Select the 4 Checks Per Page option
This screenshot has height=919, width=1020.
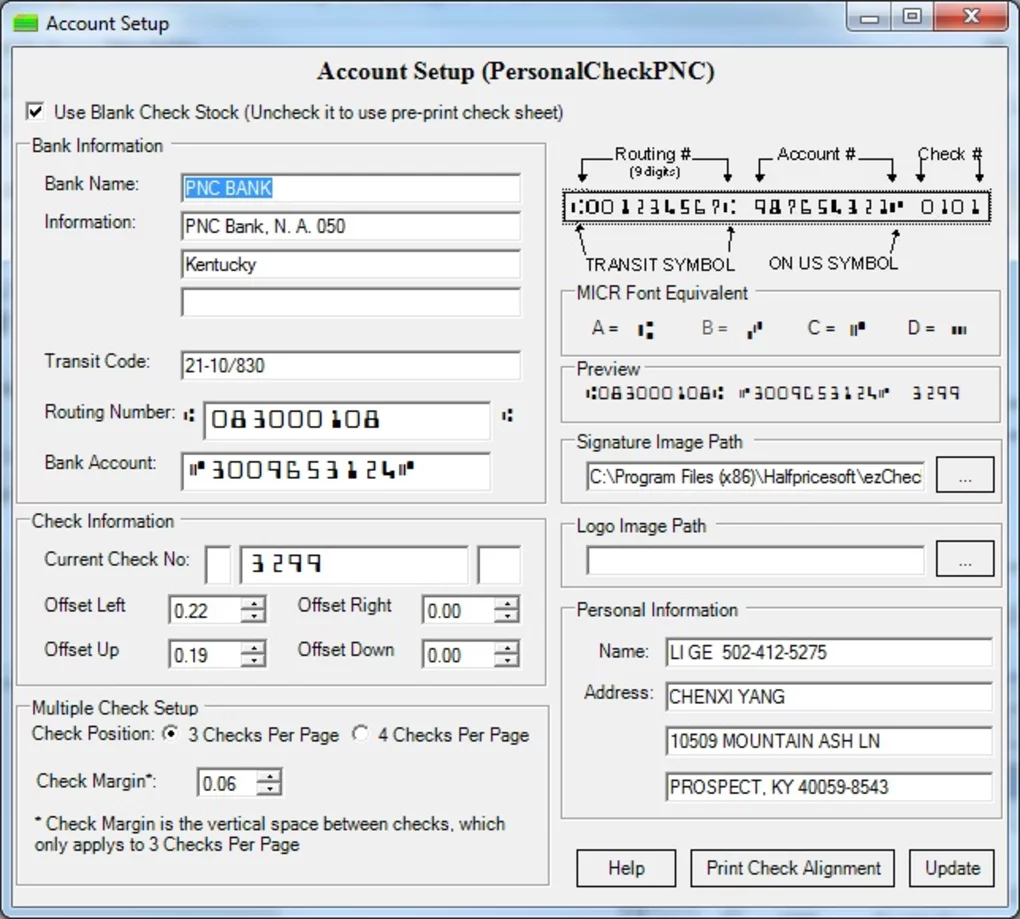pos(359,734)
